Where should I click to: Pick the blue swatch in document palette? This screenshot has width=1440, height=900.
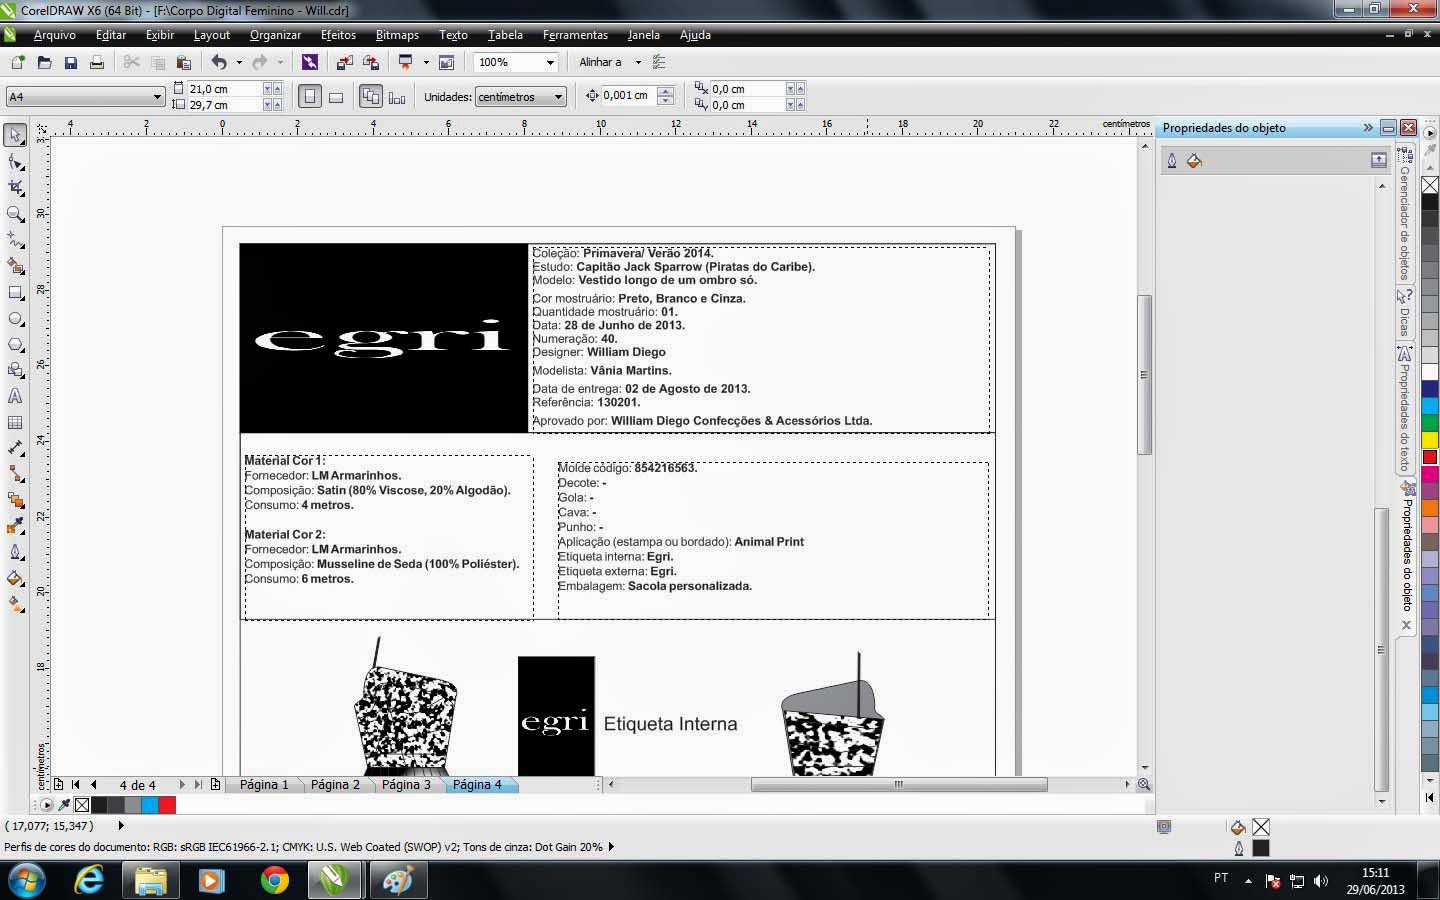(150, 805)
